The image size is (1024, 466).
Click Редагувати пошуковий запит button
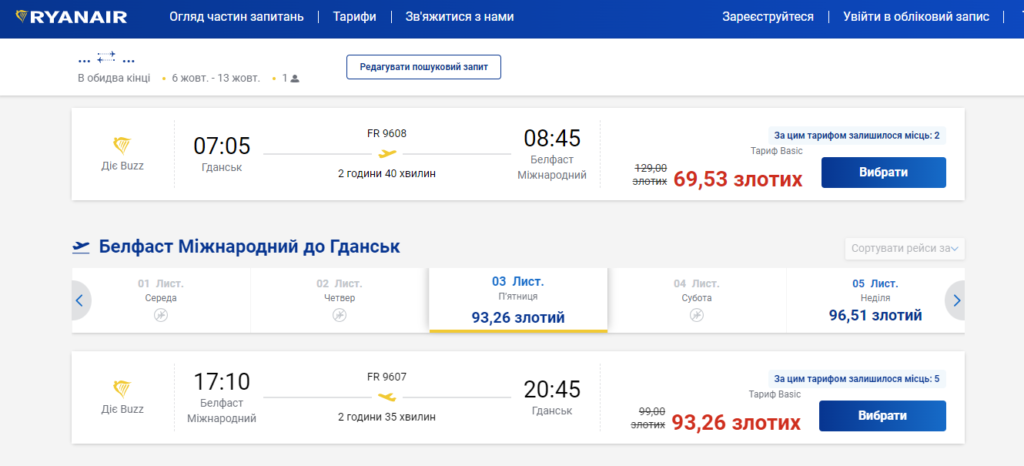[423, 67]
